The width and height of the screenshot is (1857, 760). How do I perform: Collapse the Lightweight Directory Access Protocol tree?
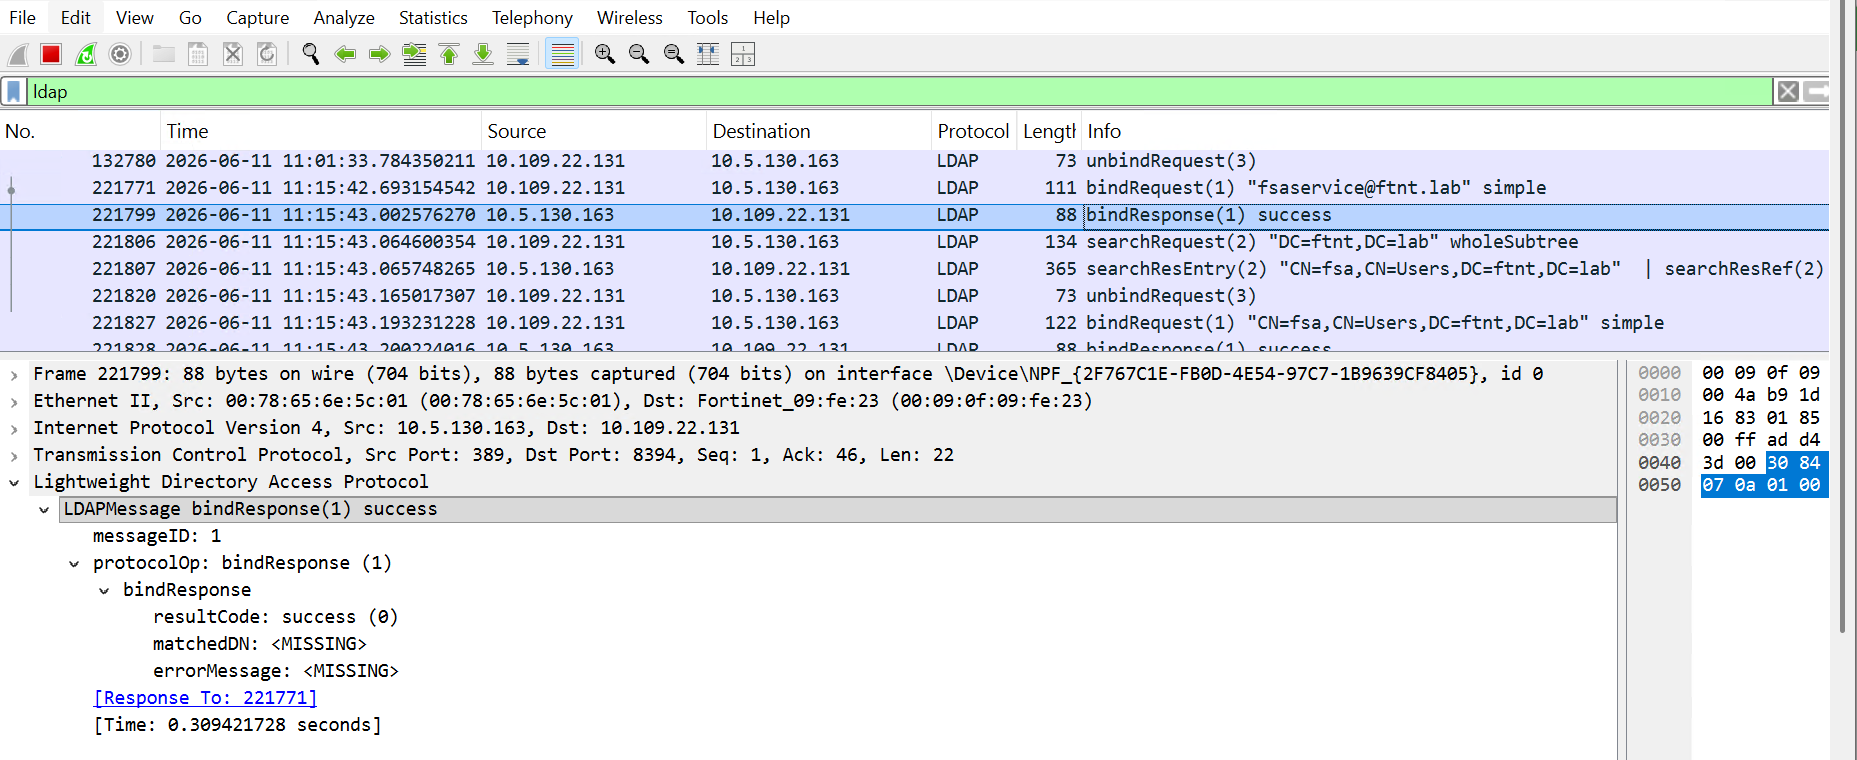click(x=14, y=482)
